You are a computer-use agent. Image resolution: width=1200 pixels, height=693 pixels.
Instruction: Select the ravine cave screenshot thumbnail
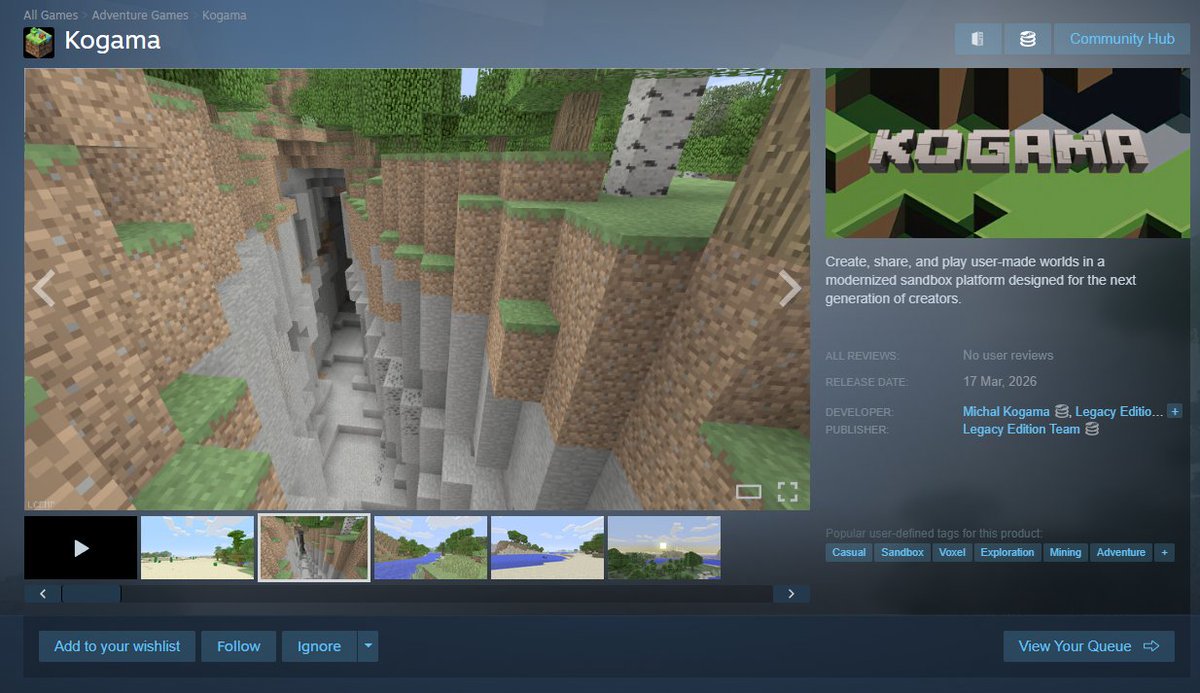314,548
